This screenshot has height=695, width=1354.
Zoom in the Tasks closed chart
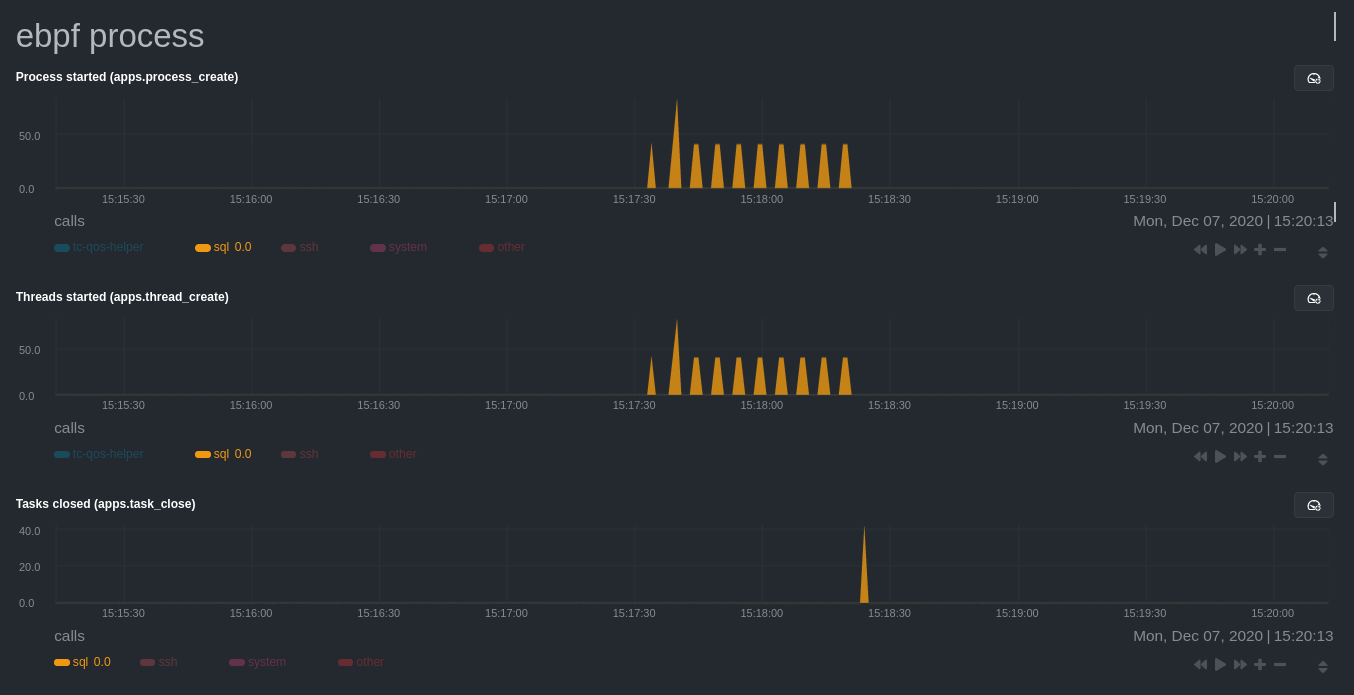pos(1260,664)
